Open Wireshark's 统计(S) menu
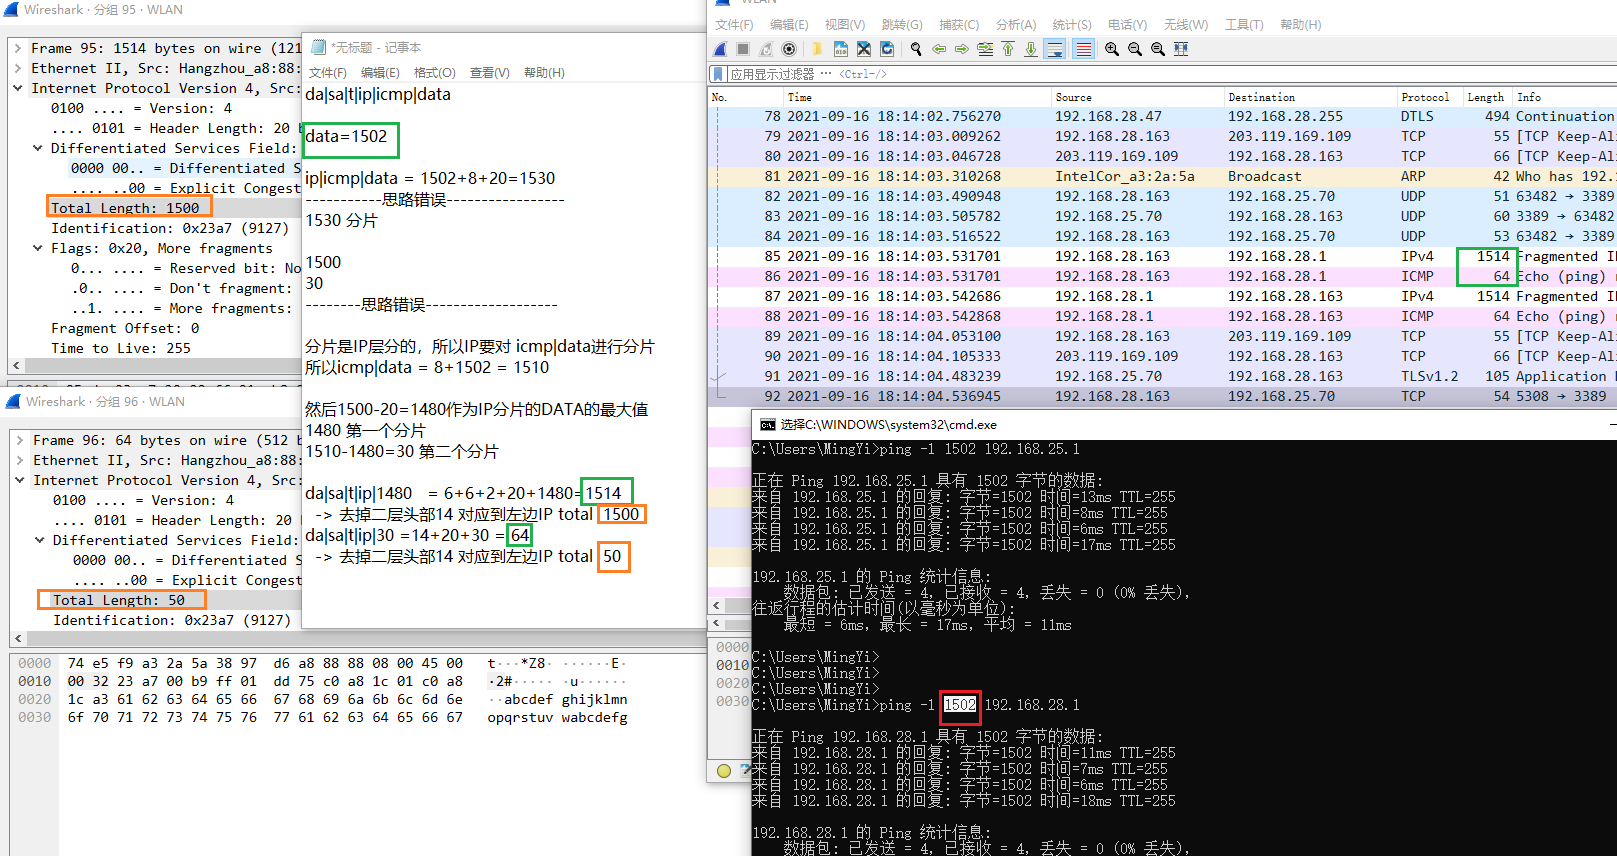The height and width of the screenshot is (856, 1617). coord(1071,24)
